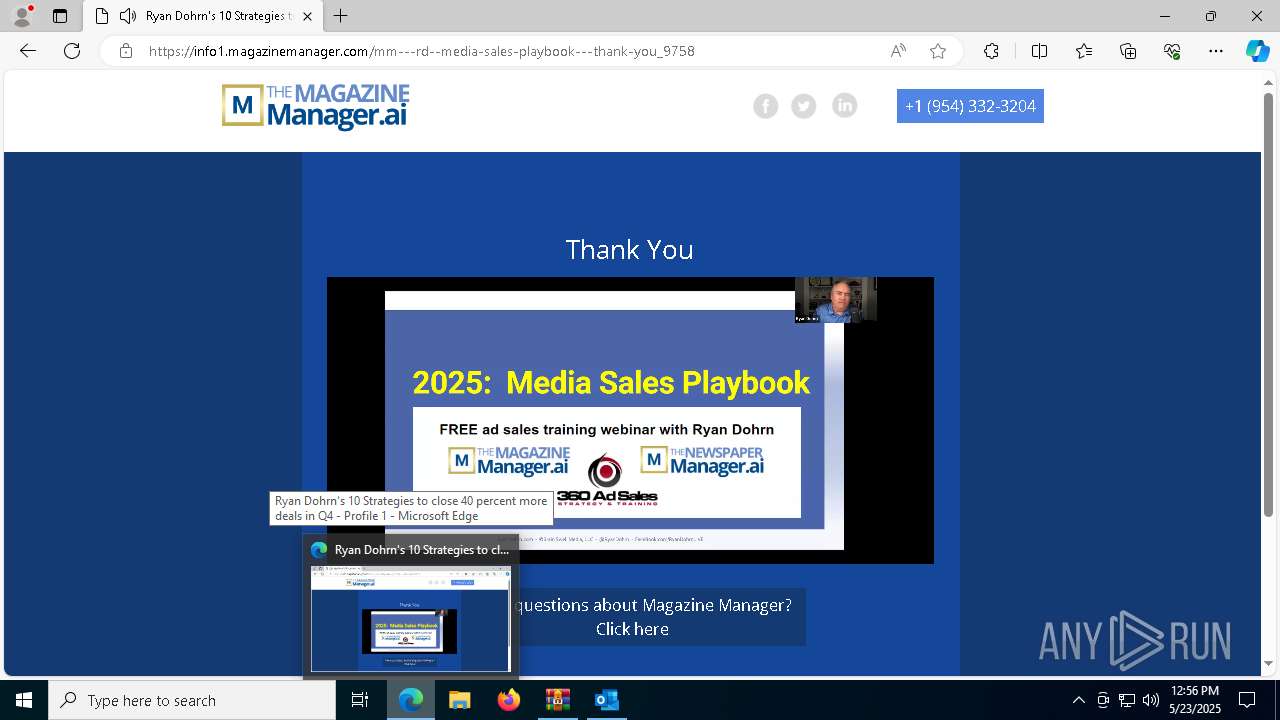This screenshot has height=720, width=1280.
Task: View site information lock icon
Action: pyautogui.click(x=126, y=51)
